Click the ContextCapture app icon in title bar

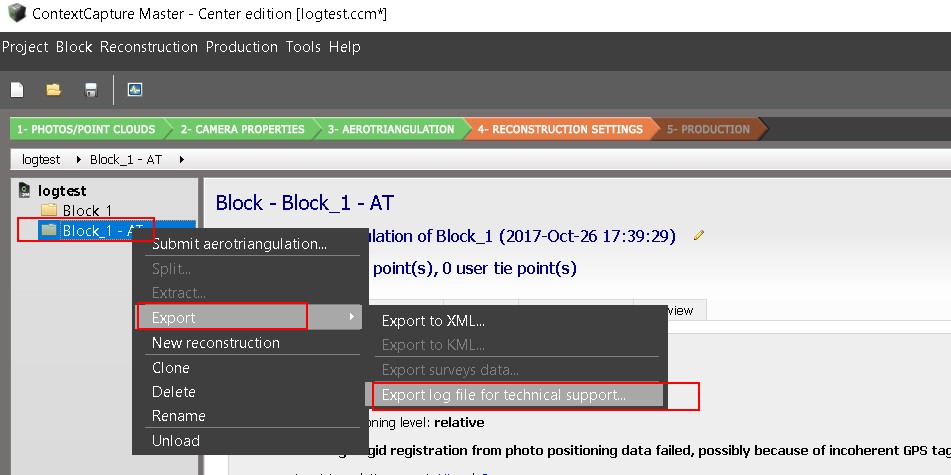17,12
